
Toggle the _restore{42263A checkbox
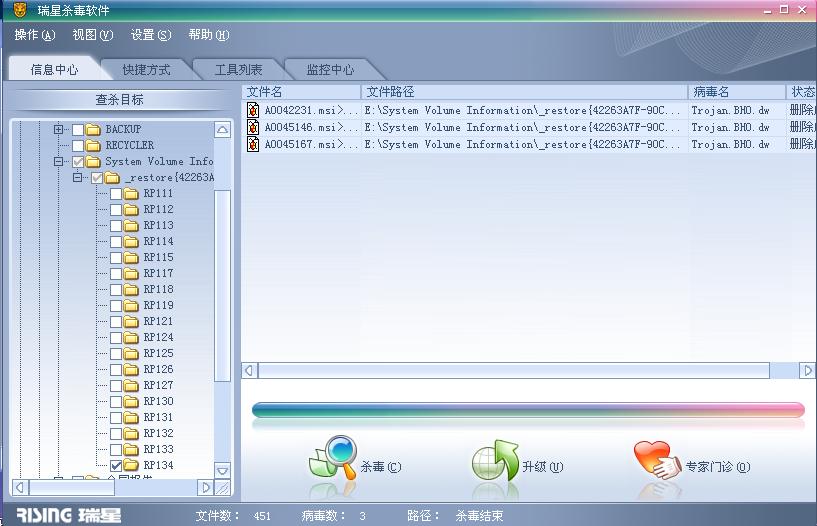tap(97, 178)
